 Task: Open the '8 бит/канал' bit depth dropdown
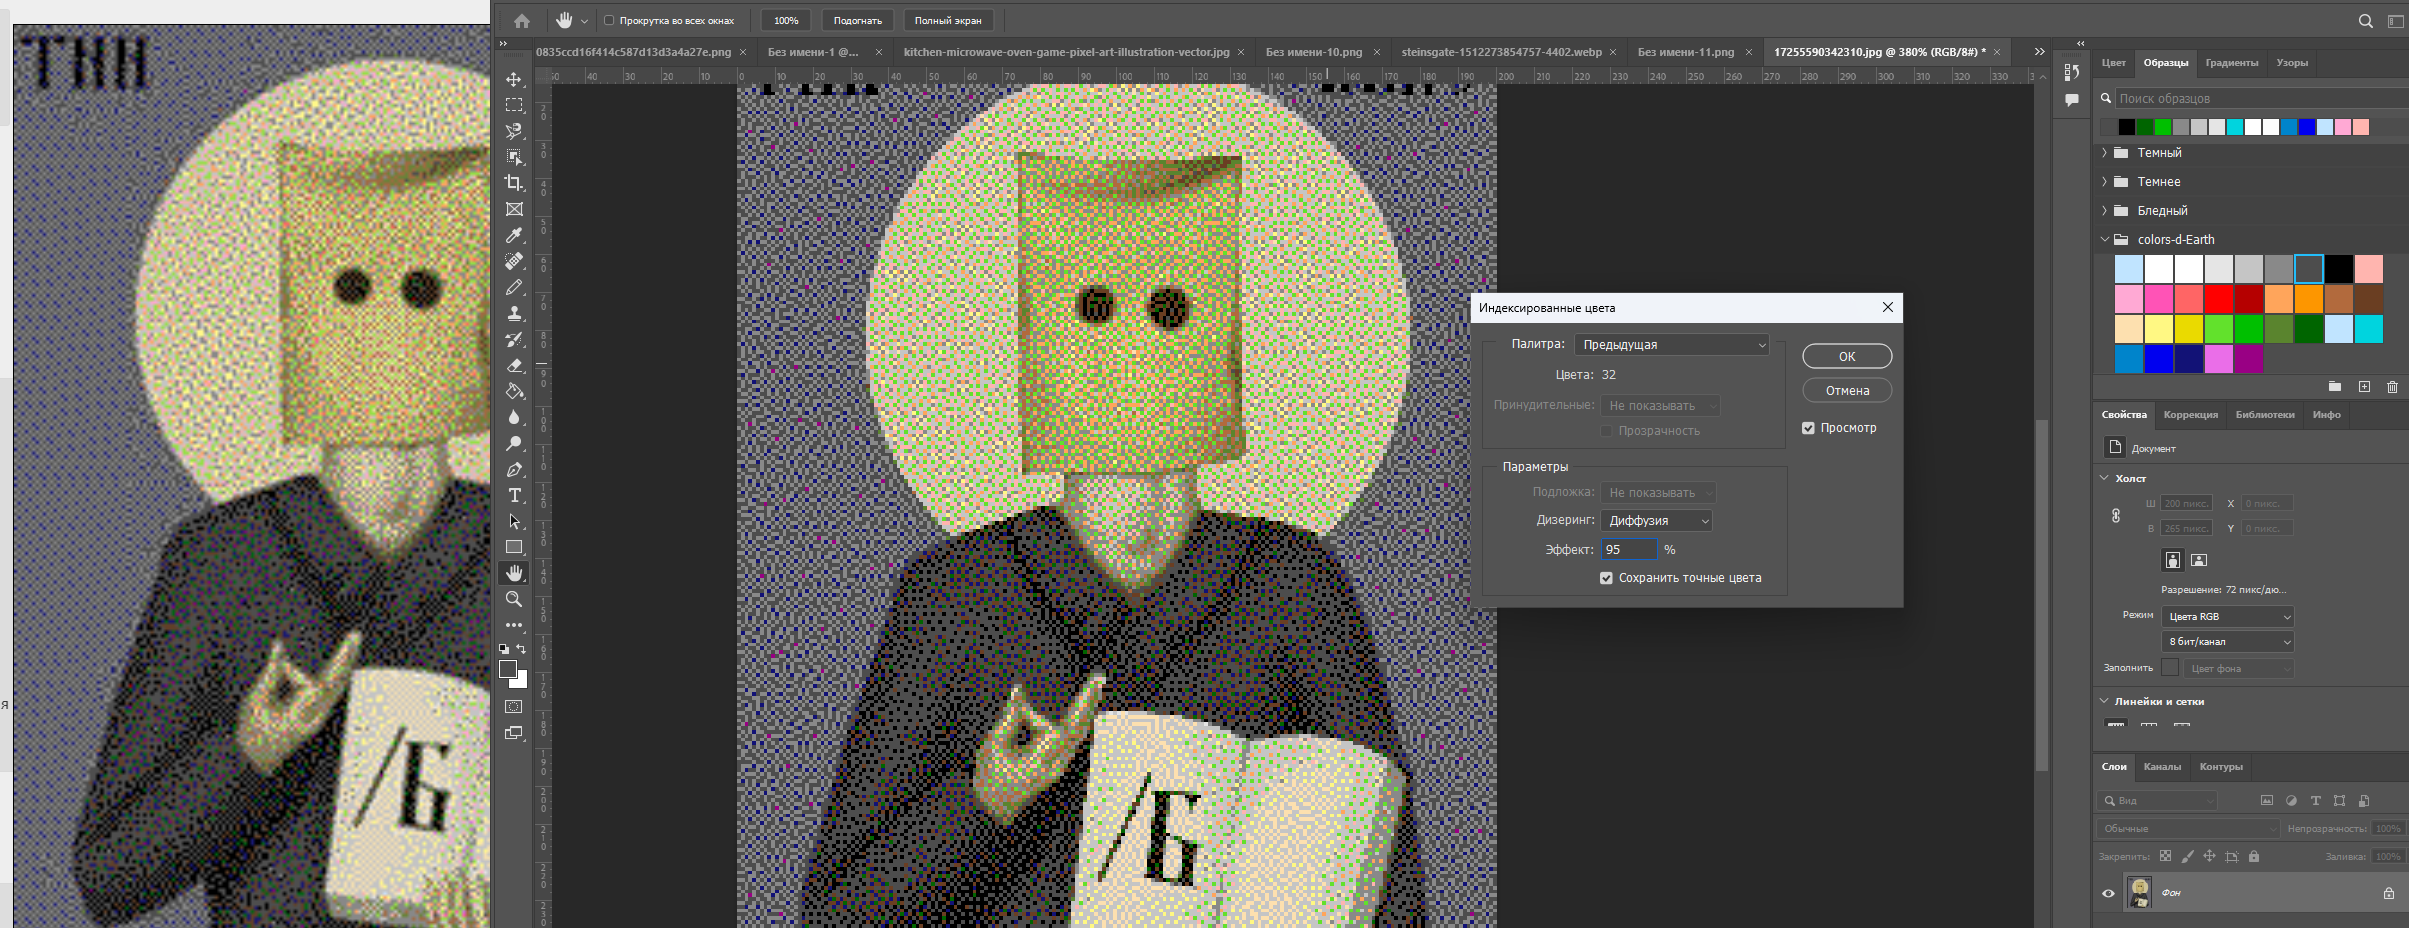(x=2227, y=641)
